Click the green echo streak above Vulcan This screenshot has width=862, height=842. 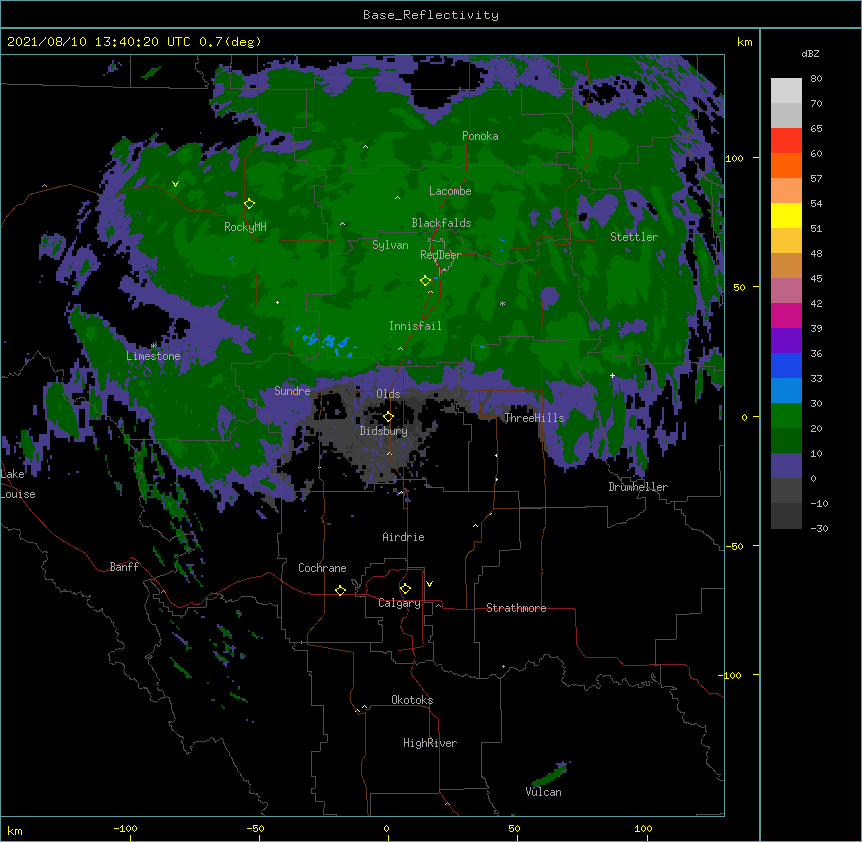550,775
